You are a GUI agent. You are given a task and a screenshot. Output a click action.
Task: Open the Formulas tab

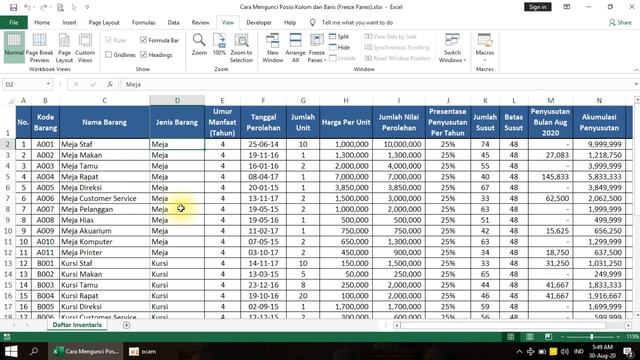144,22
